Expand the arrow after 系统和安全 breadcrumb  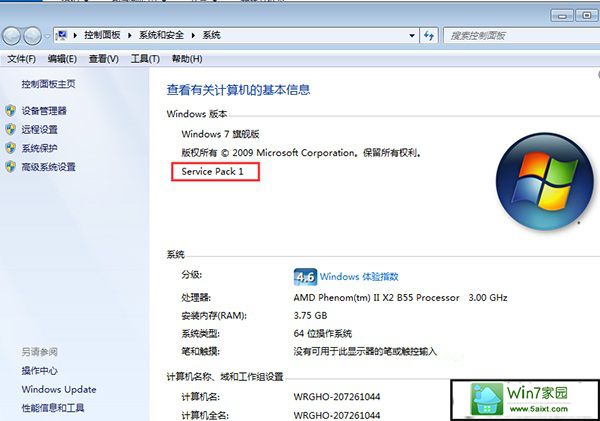[x=193, y=36]
